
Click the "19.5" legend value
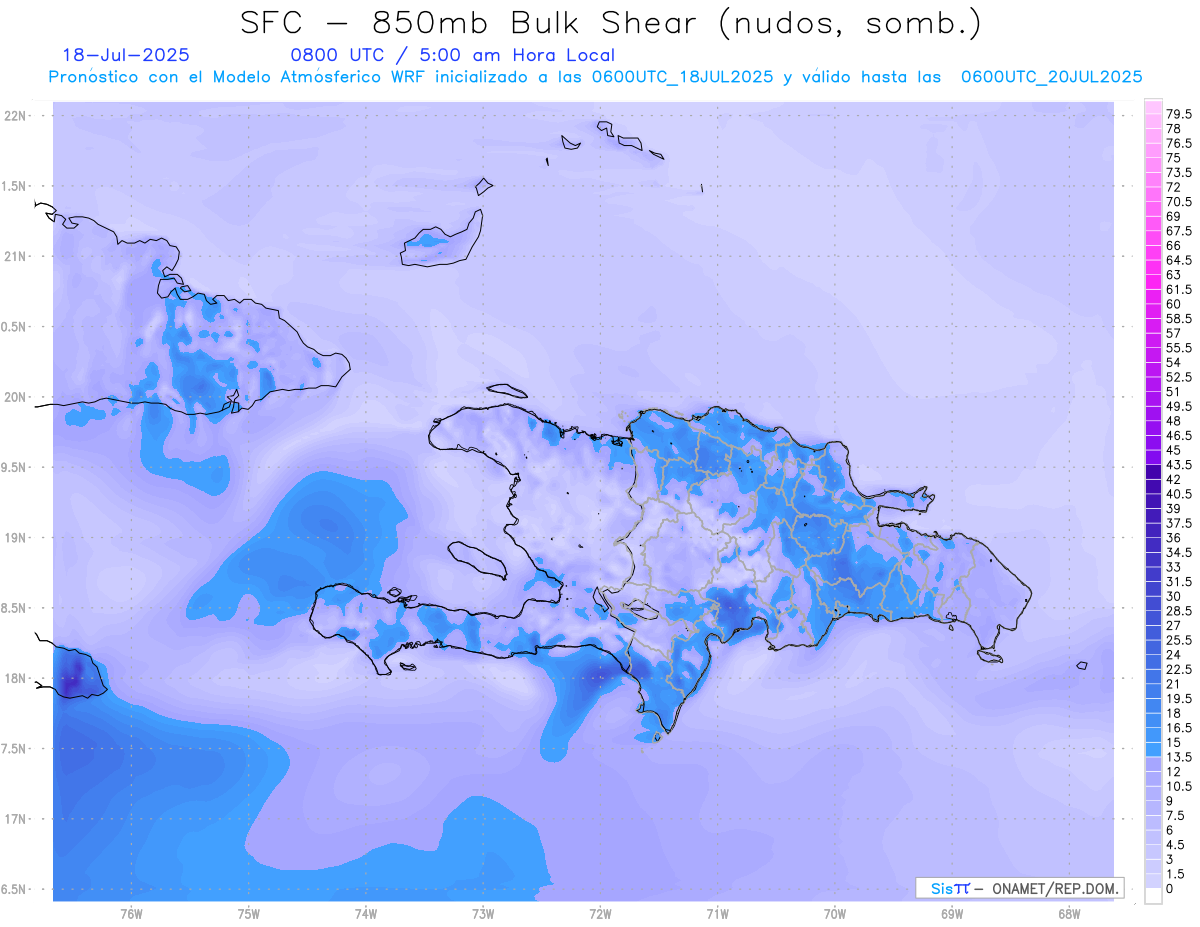1178,698
